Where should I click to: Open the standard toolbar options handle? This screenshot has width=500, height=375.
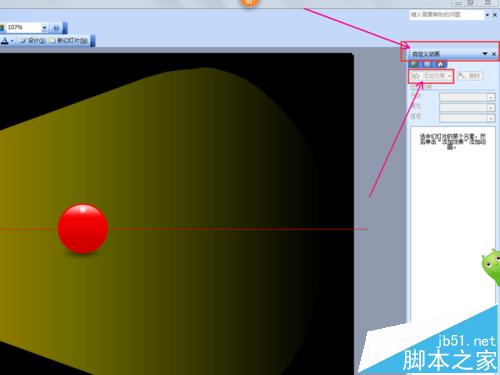65,28
